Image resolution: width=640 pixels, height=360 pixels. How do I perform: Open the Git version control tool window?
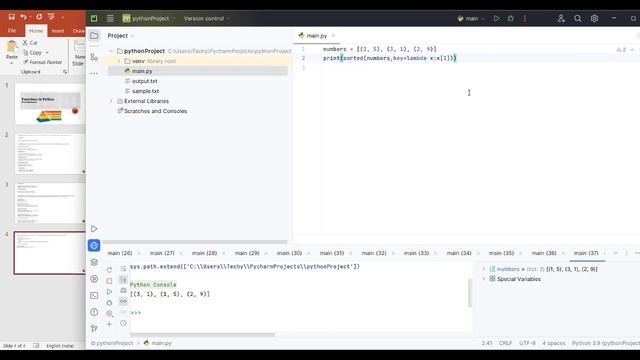click(94, 329)
